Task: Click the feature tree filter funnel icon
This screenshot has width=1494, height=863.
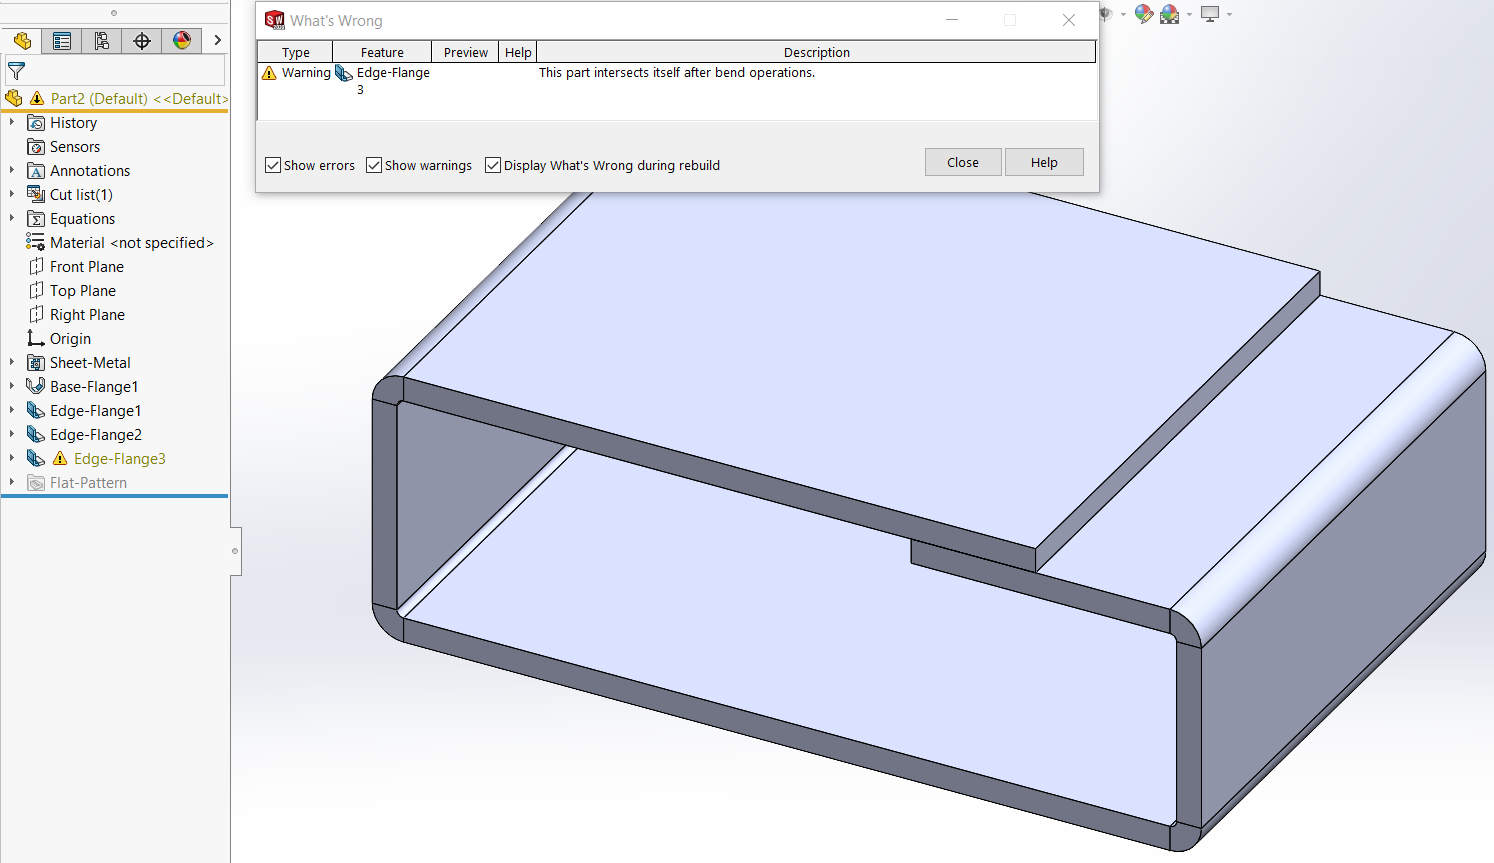Action: click(17, 71)
